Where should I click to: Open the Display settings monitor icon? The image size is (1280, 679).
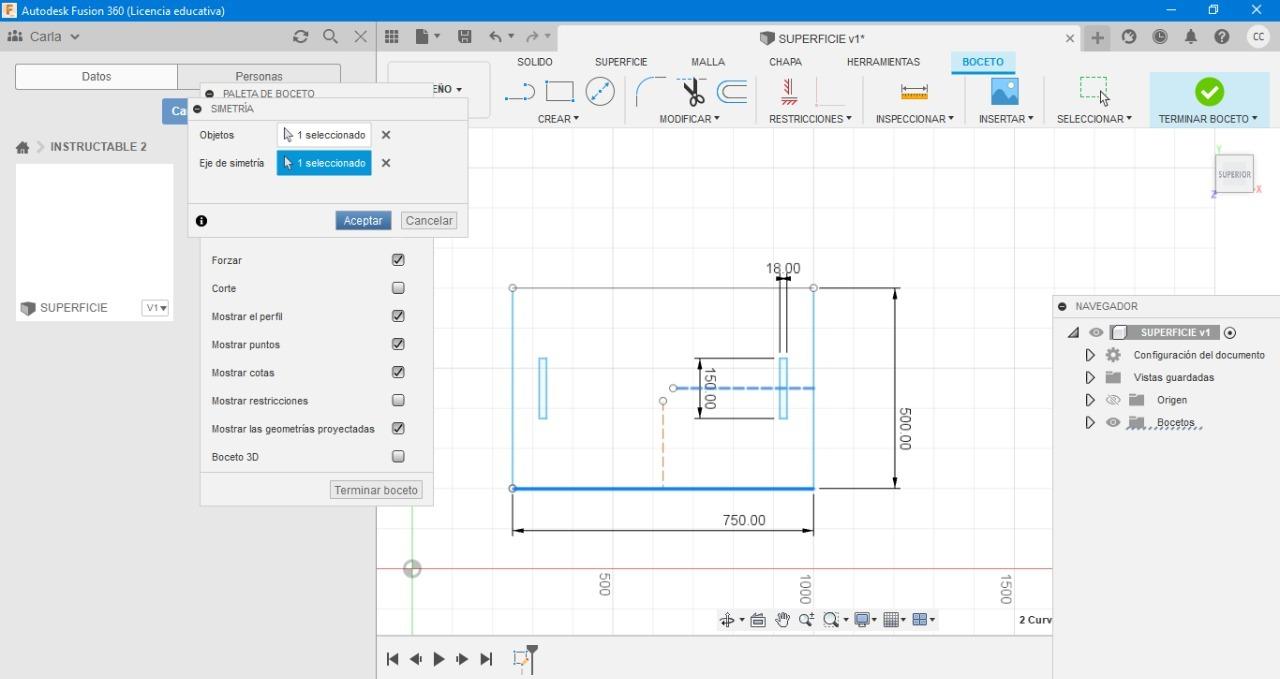pos(862,620)
